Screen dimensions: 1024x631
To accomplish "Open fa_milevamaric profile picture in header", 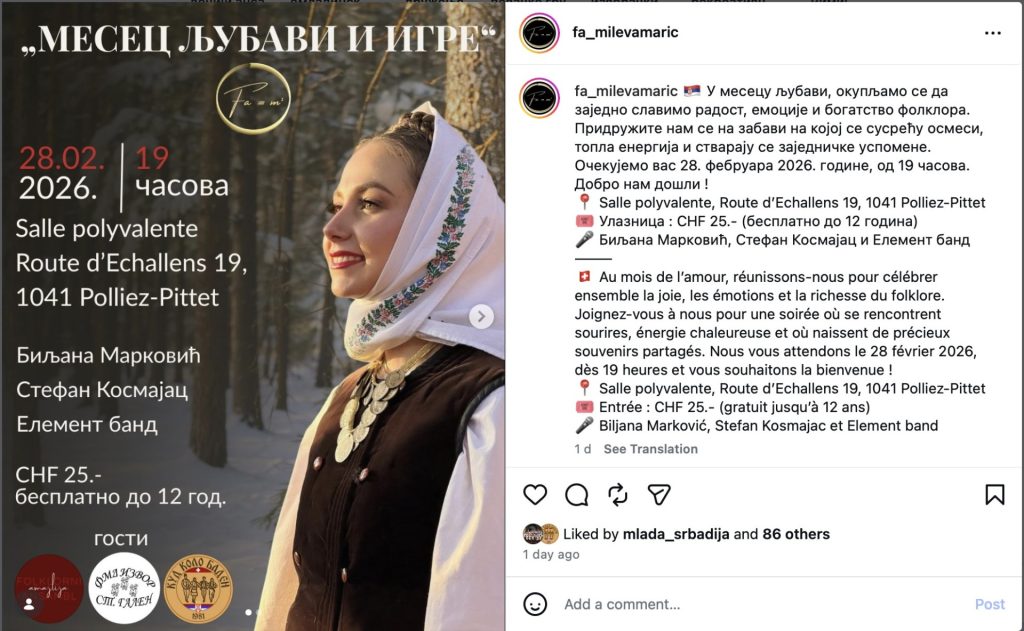I will [539, 33].
